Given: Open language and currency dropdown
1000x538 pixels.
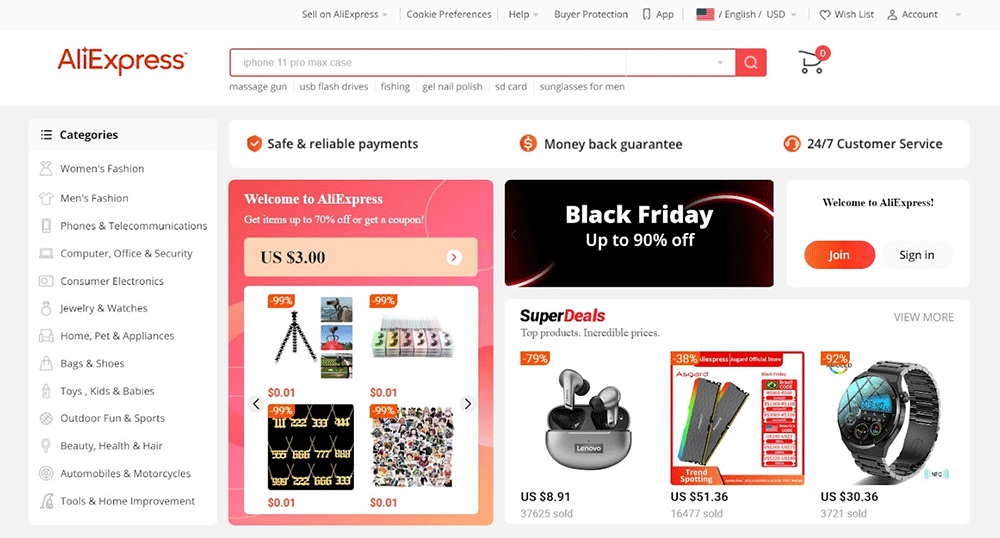Looking at the screenshot, I should point(746,14).
